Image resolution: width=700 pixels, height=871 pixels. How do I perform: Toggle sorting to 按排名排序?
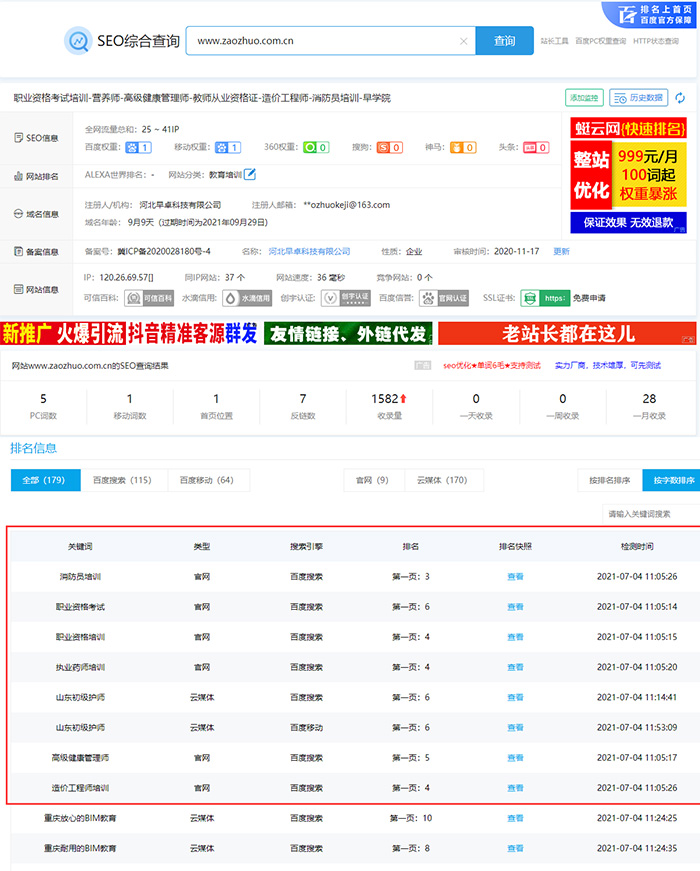click(x=609, y=481)
